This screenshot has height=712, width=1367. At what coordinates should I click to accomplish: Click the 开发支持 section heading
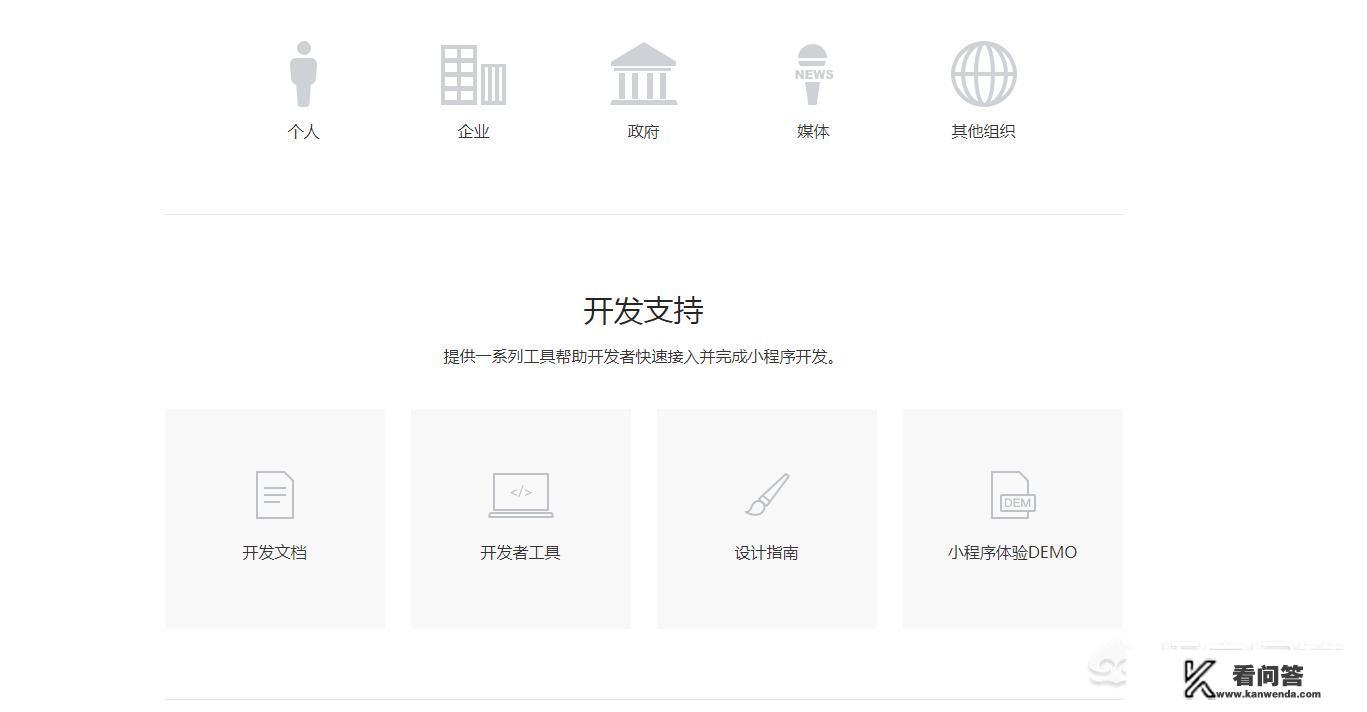coord(643,311)
